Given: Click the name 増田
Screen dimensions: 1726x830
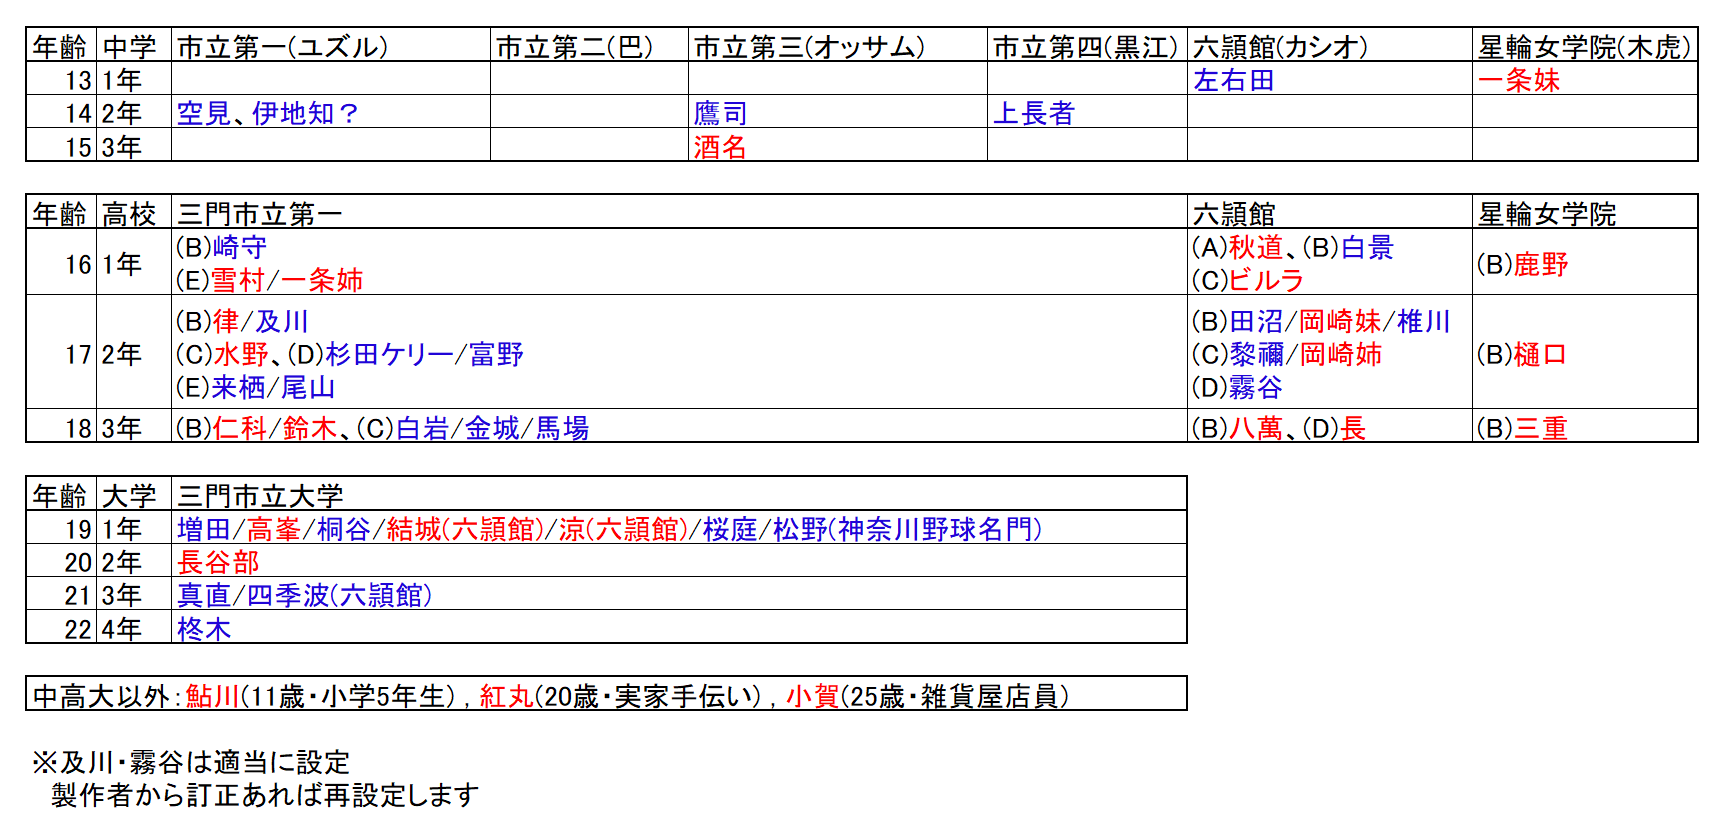Looking at the screenshot, I should click(204, 529).
